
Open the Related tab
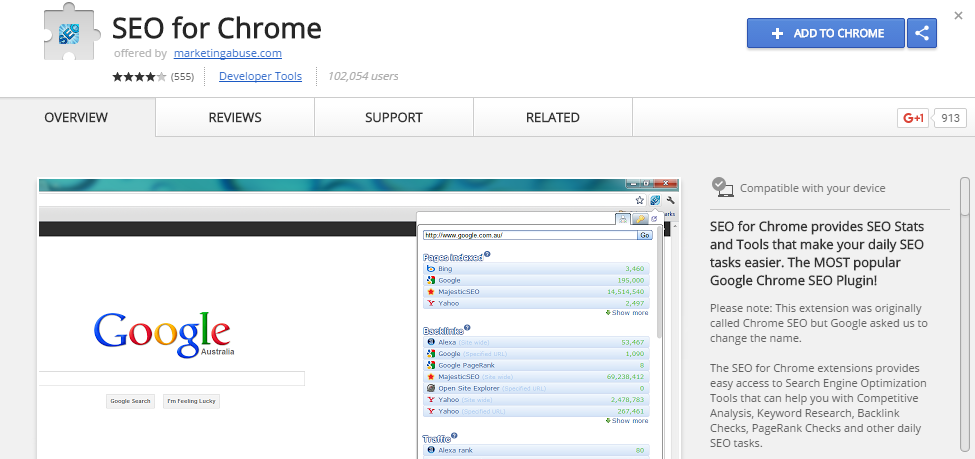(552, 118)
